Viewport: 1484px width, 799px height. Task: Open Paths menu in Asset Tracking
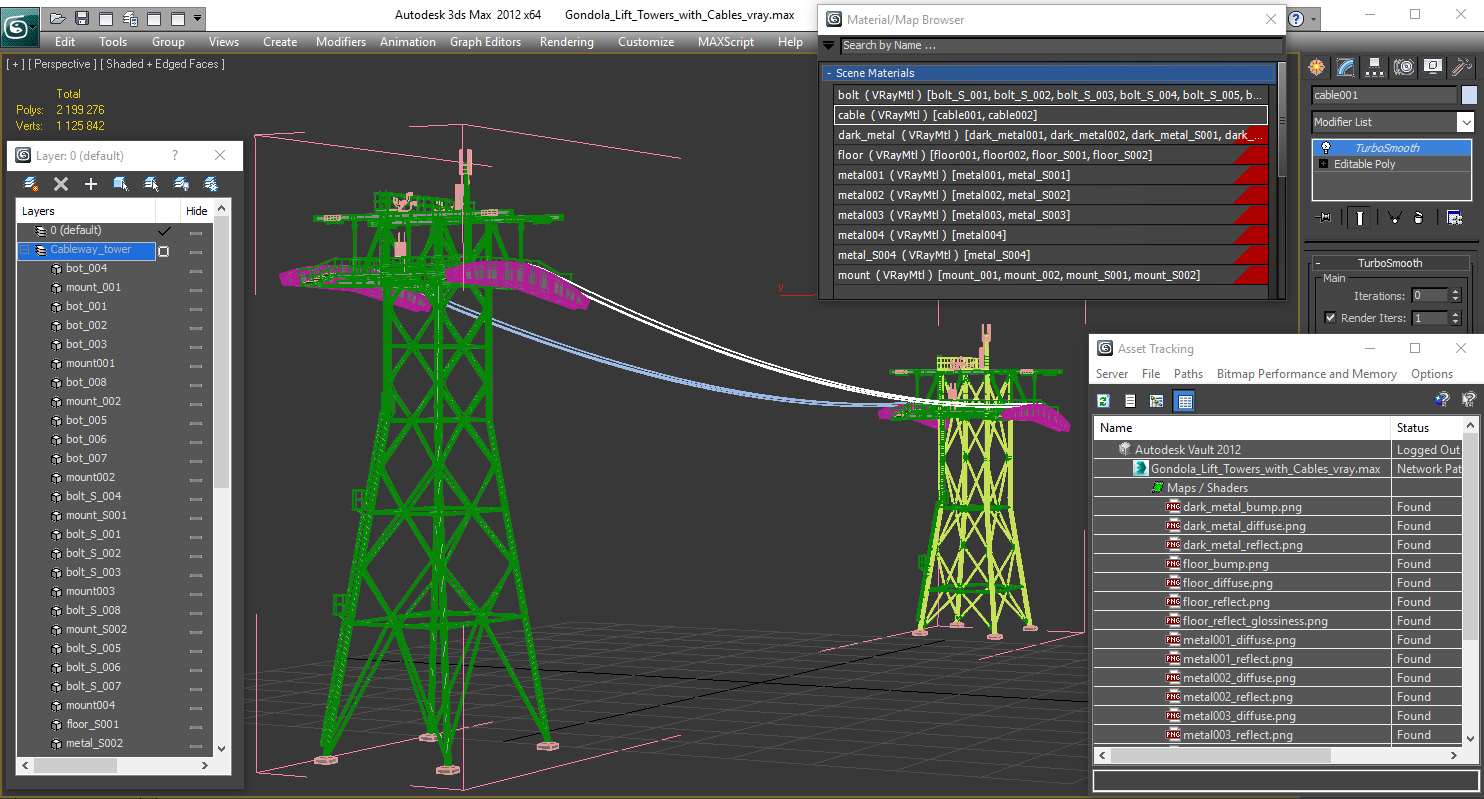pyautogui.click(x=1188, y=374)
